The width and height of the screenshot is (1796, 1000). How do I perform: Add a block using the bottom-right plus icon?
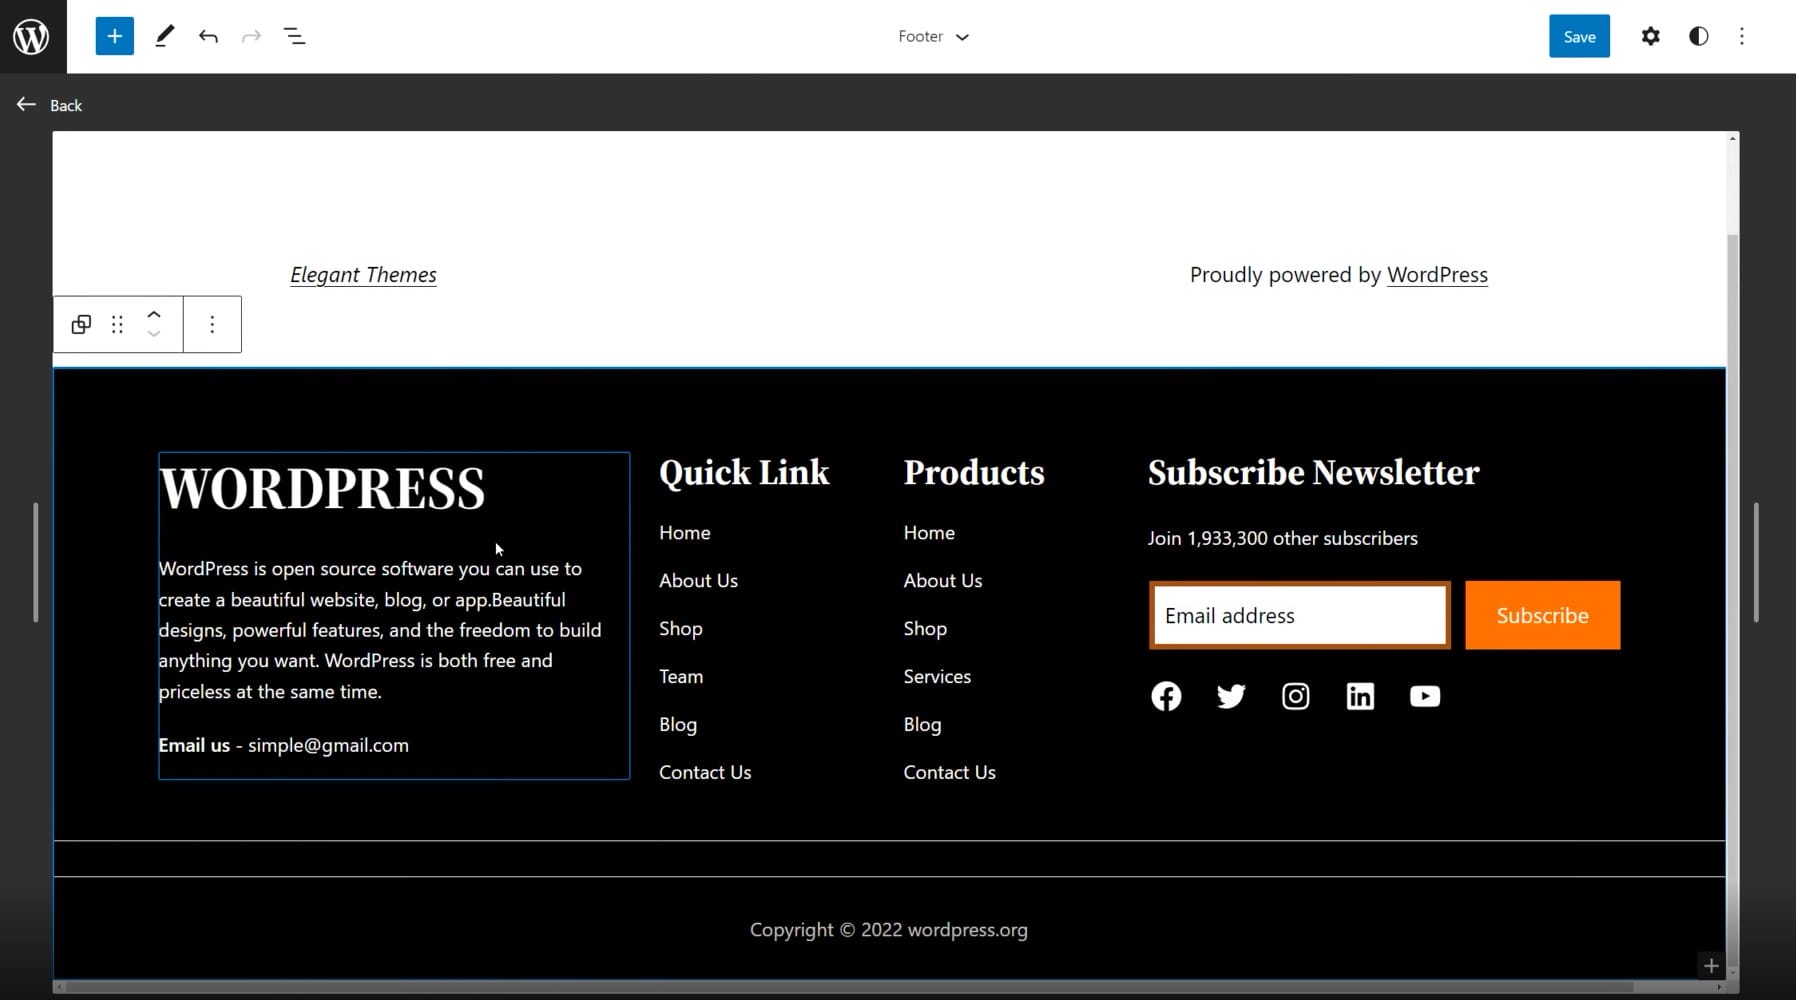coord(1711,965)
